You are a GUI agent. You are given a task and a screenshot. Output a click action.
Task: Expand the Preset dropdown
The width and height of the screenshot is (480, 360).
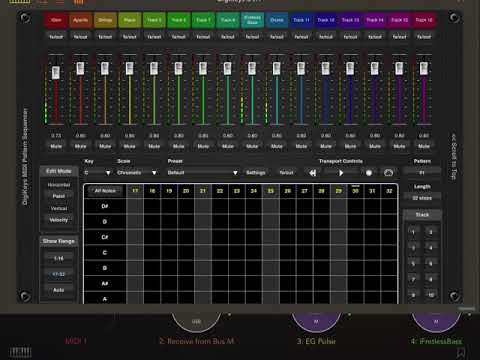(202, 173)
